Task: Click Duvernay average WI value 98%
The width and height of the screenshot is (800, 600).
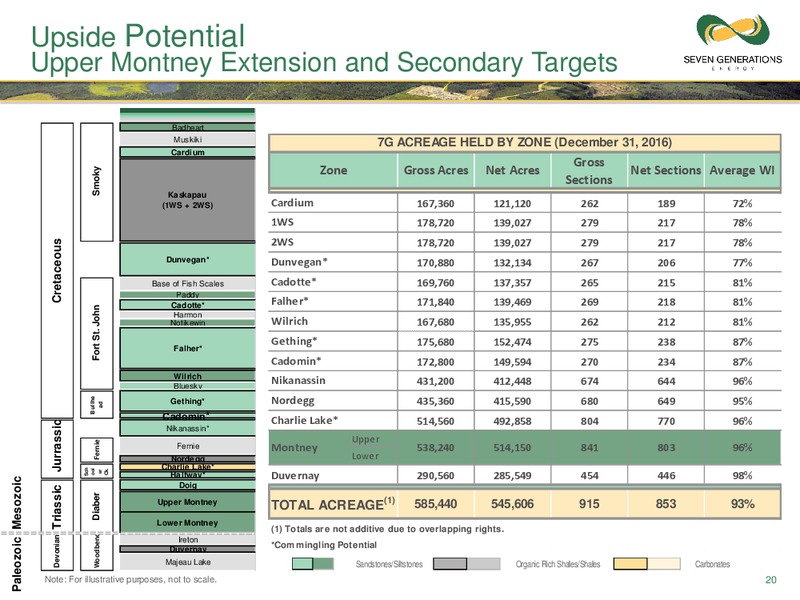Action: 742,476
